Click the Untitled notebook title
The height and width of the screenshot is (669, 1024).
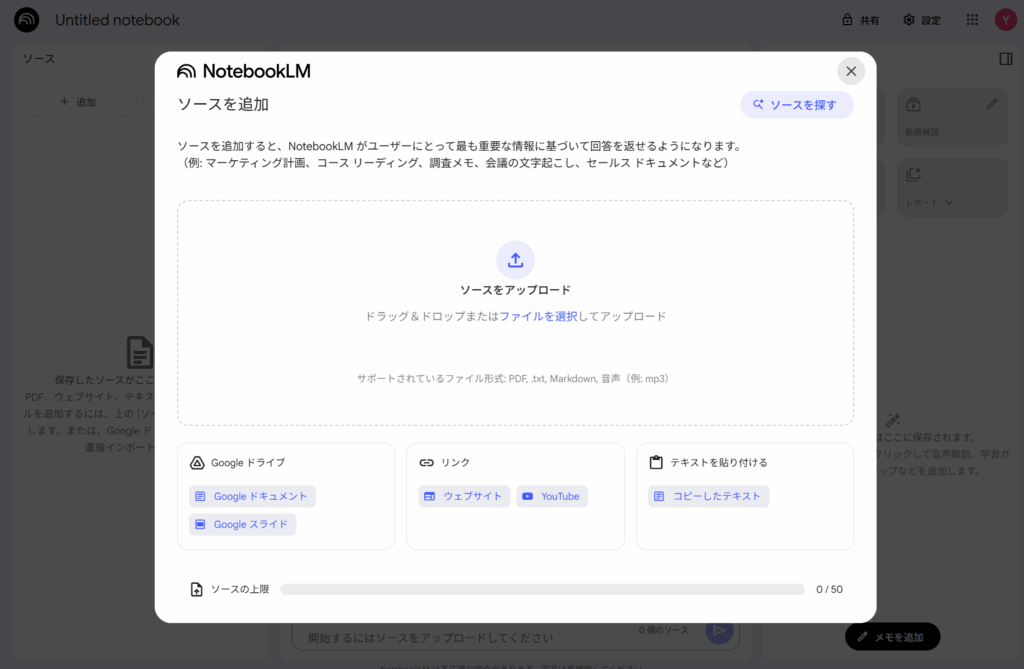(118, 20)
